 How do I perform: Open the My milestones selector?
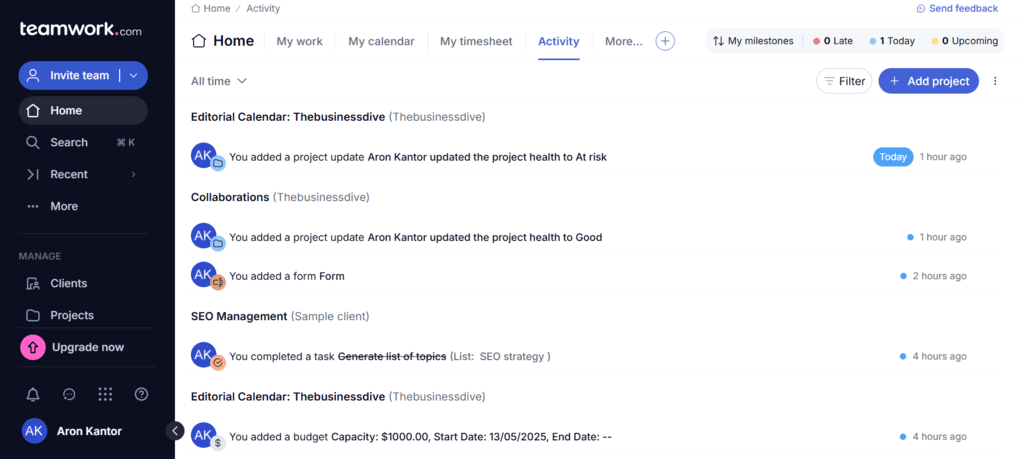pos(753,41)
